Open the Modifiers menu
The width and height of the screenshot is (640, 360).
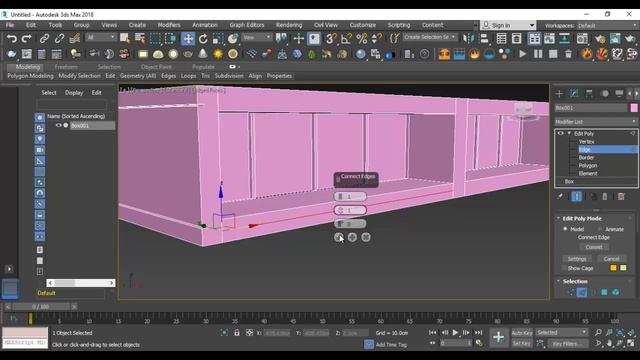[169, 25]
